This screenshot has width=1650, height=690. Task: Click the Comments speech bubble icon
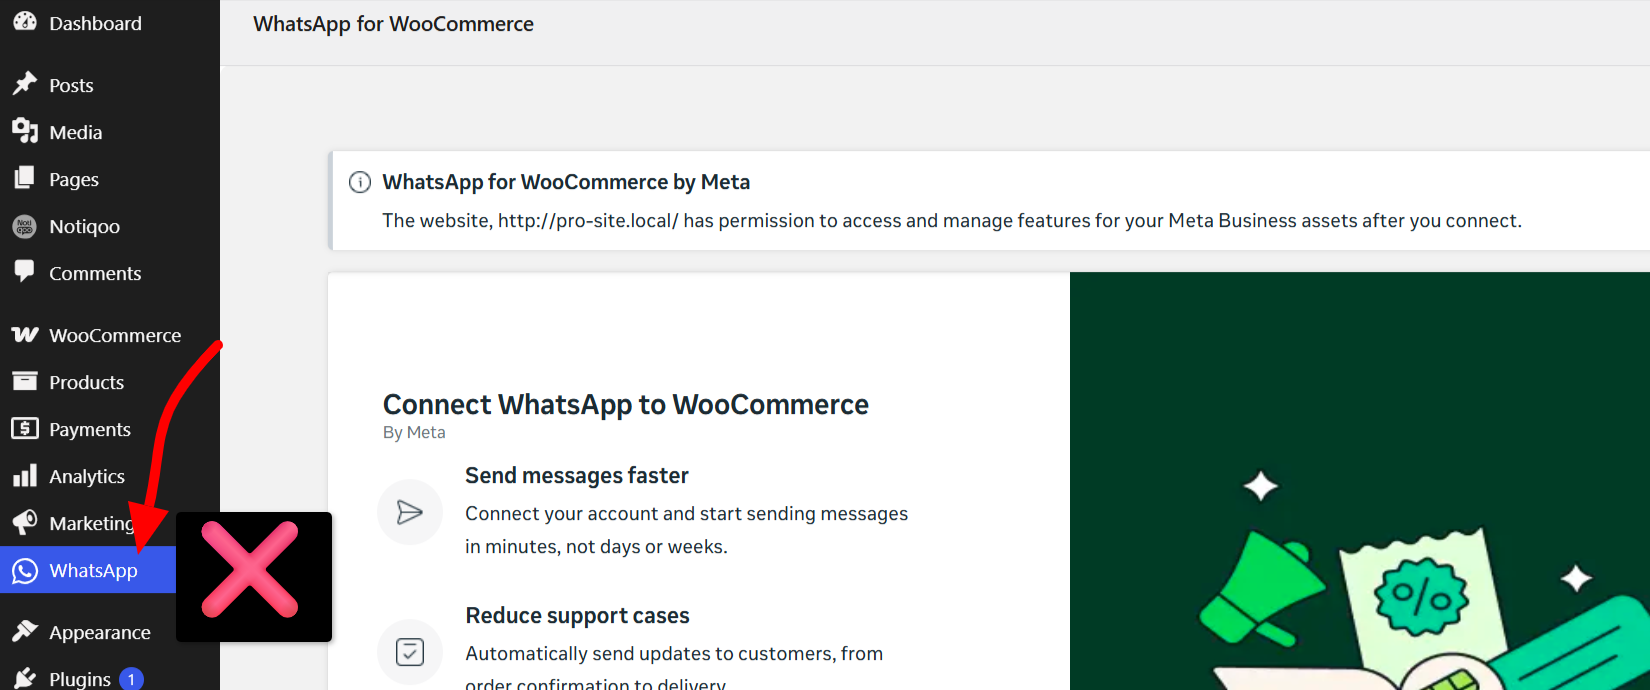point(25,272)
